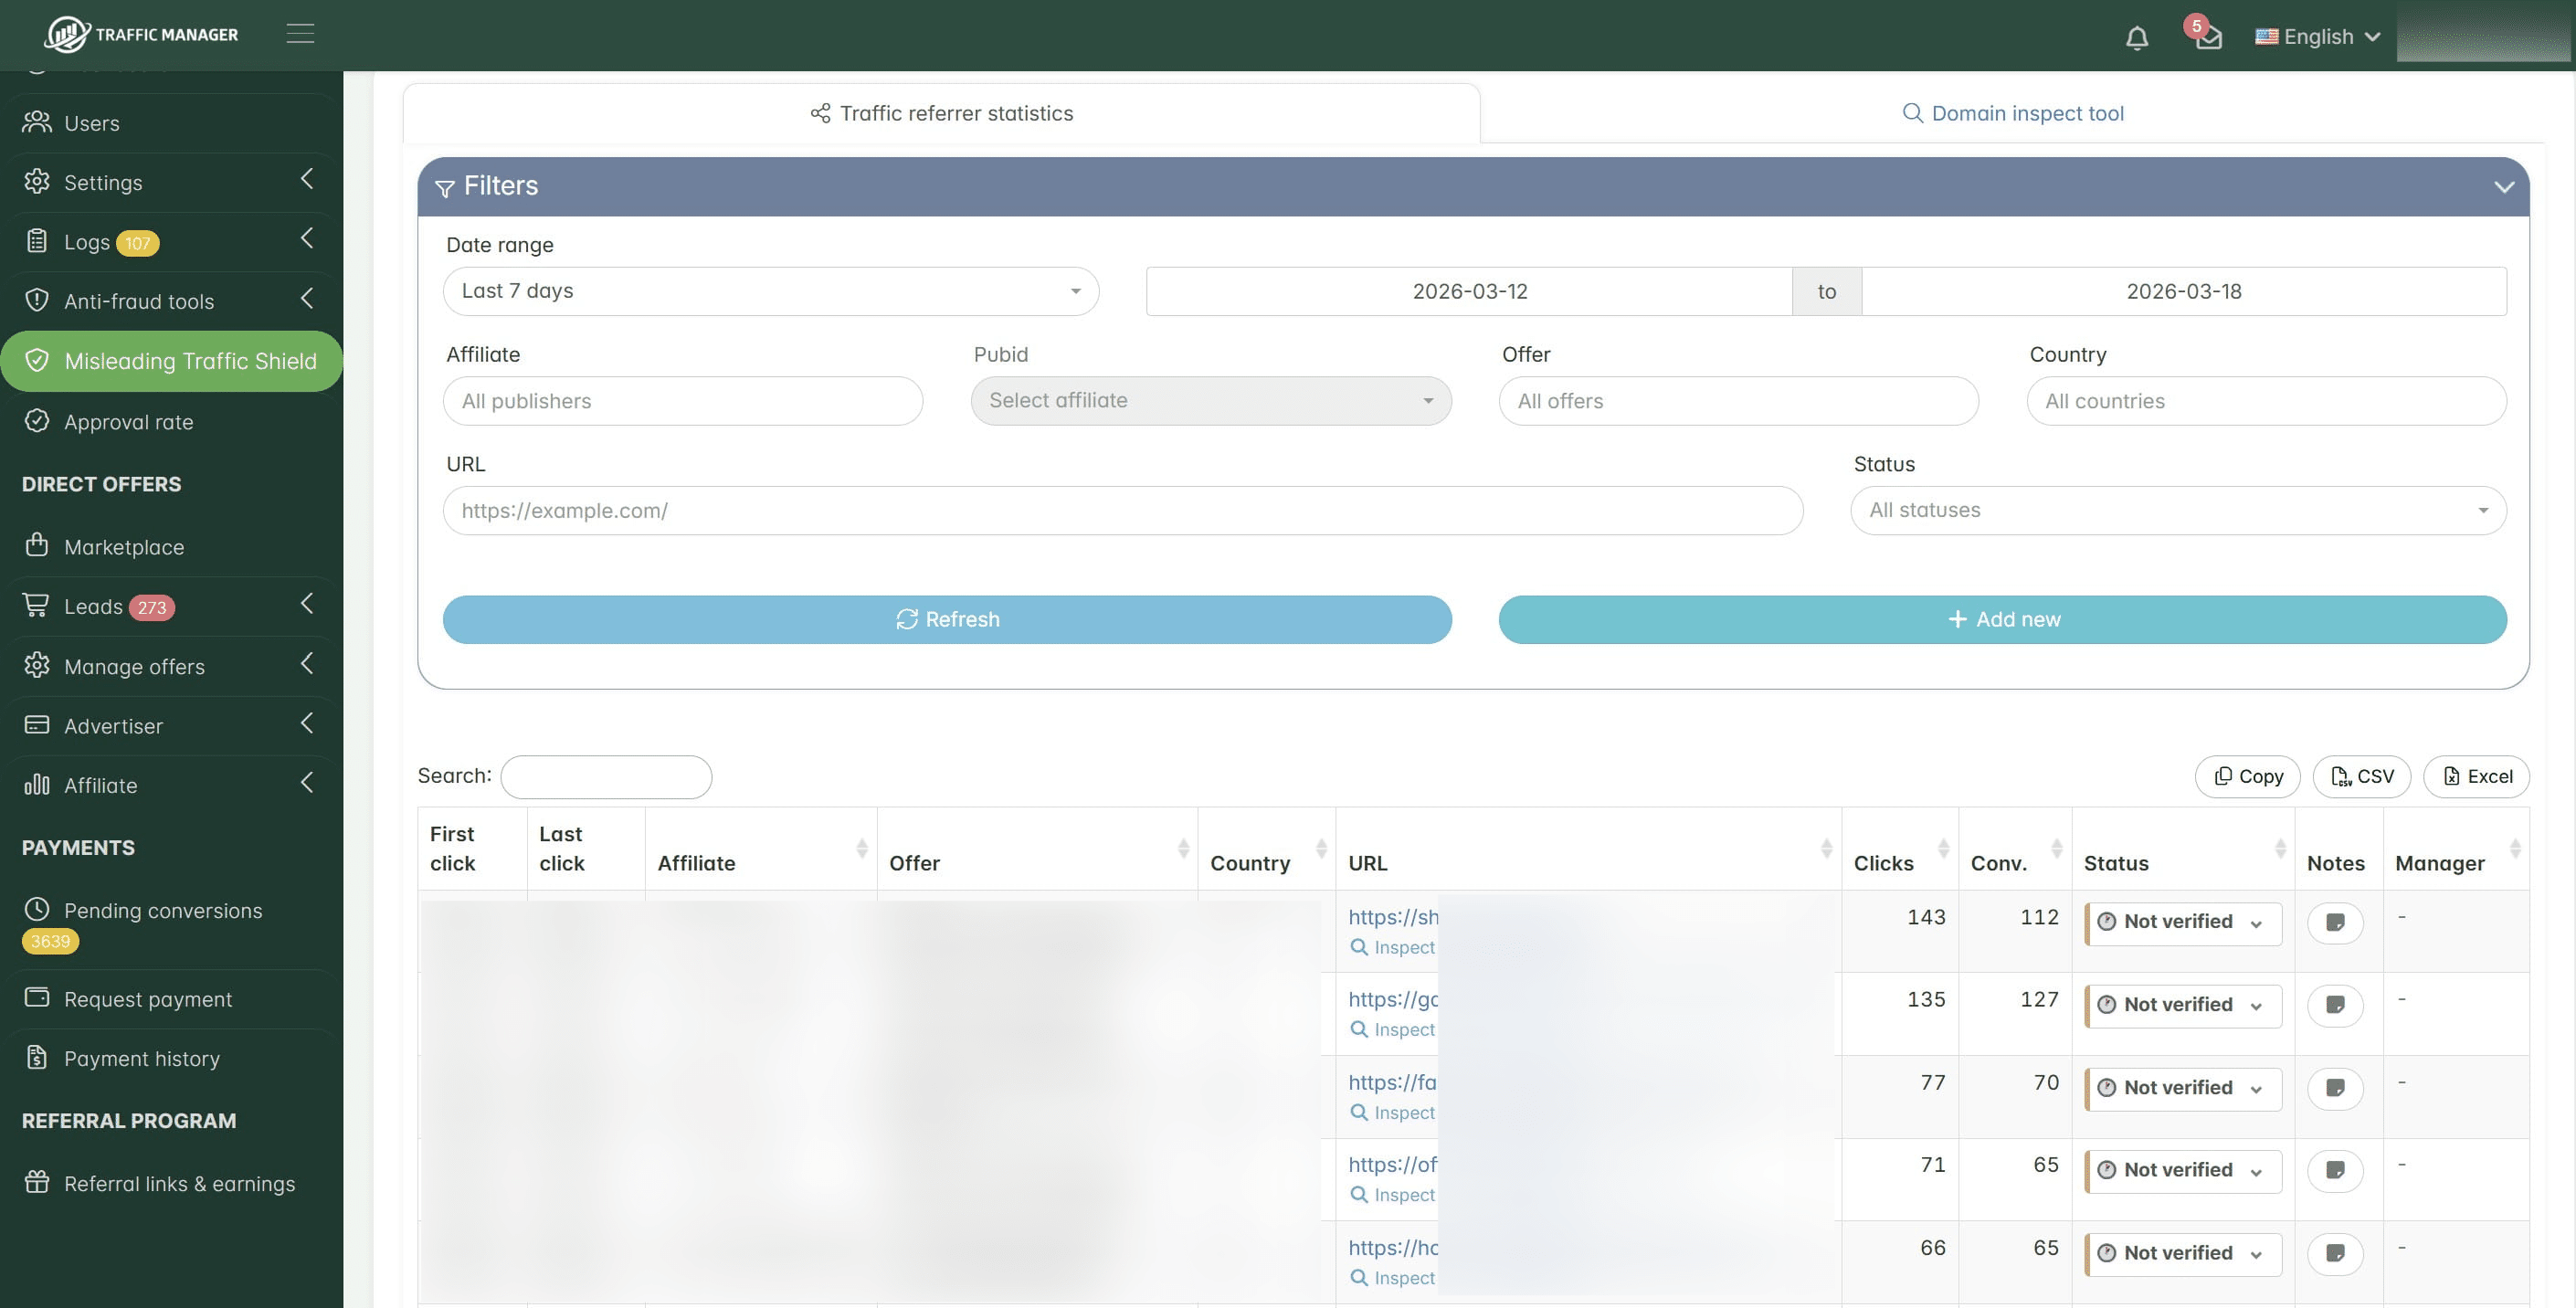Screen dimensions: 2576x1308
Task: Toggle the hamburger sidebar menu
Action: 300,33
